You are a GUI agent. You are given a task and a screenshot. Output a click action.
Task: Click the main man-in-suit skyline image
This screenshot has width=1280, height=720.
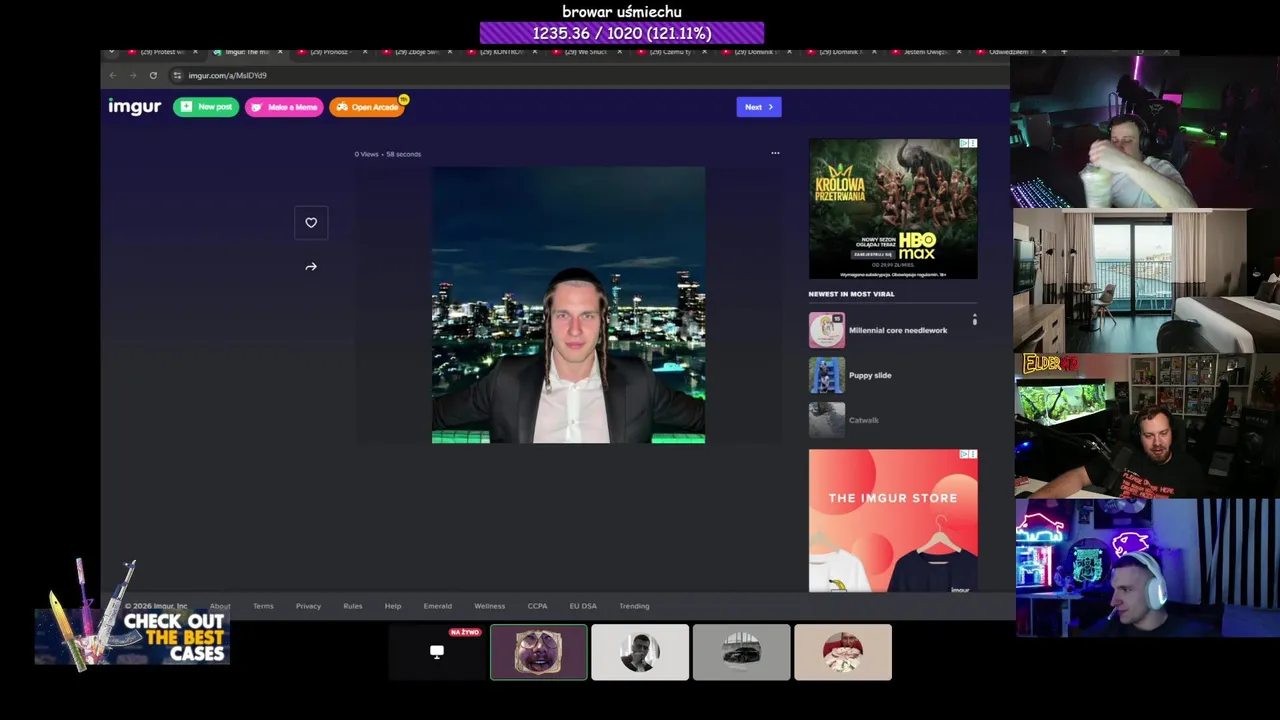coord(568,305)
